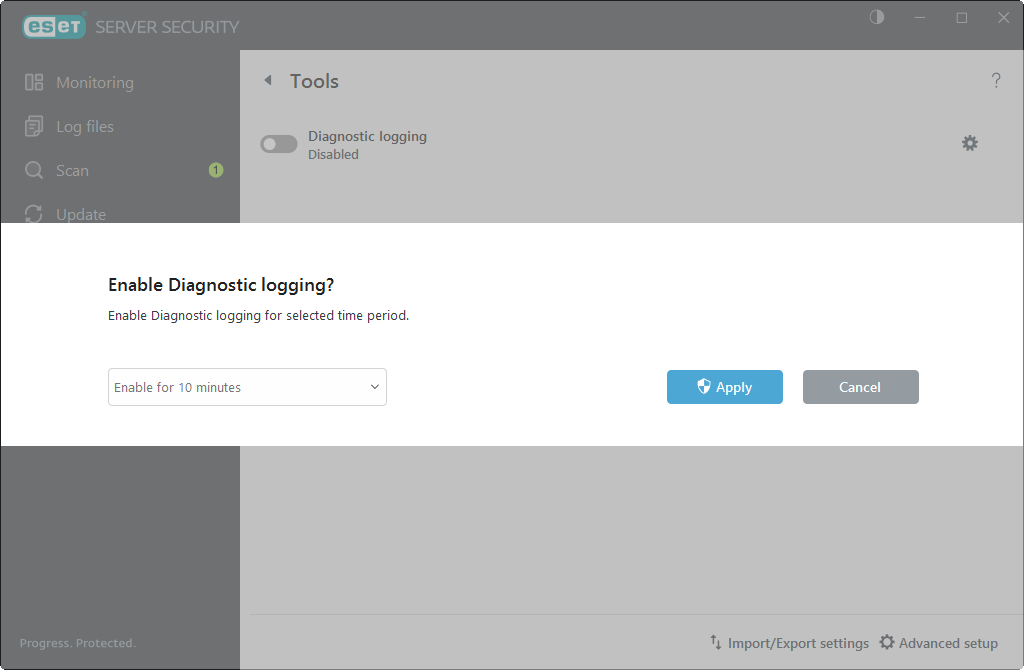Click the green Scan notification badge
This screenshot has width=1024, height=670.
215,170
